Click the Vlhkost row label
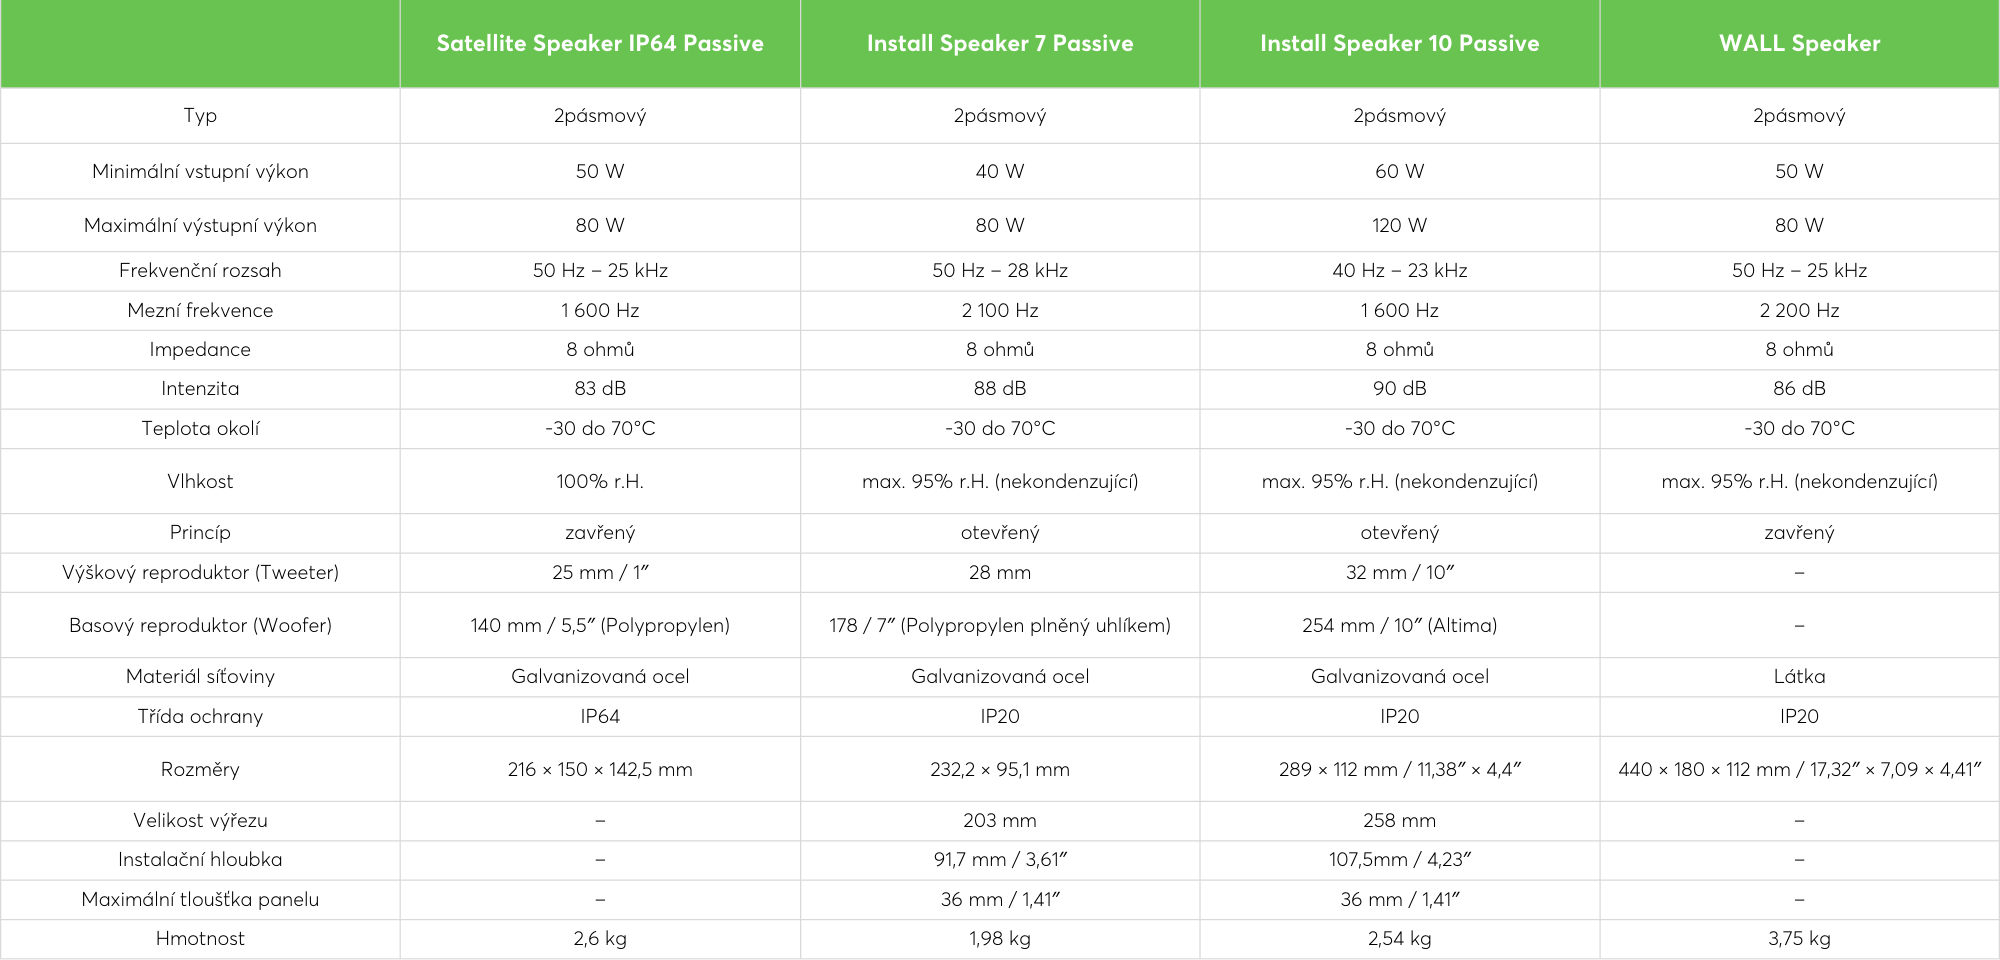The image size is (2000, 960). 200,482
